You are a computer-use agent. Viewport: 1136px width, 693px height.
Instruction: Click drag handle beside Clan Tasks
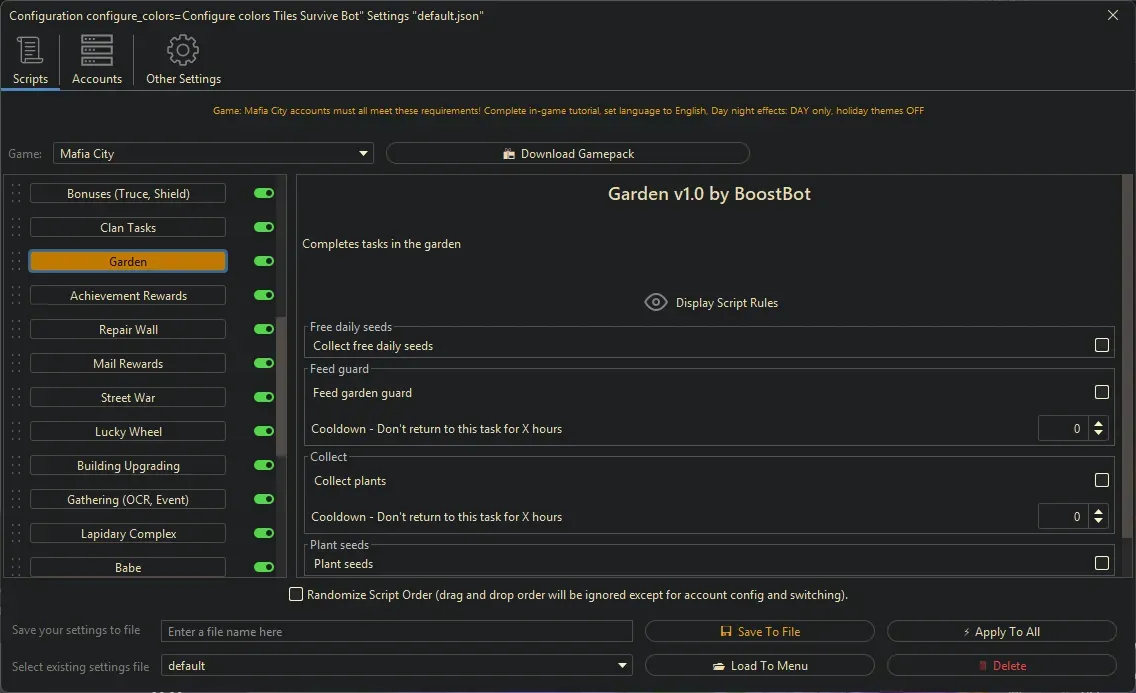coord(16,228)
